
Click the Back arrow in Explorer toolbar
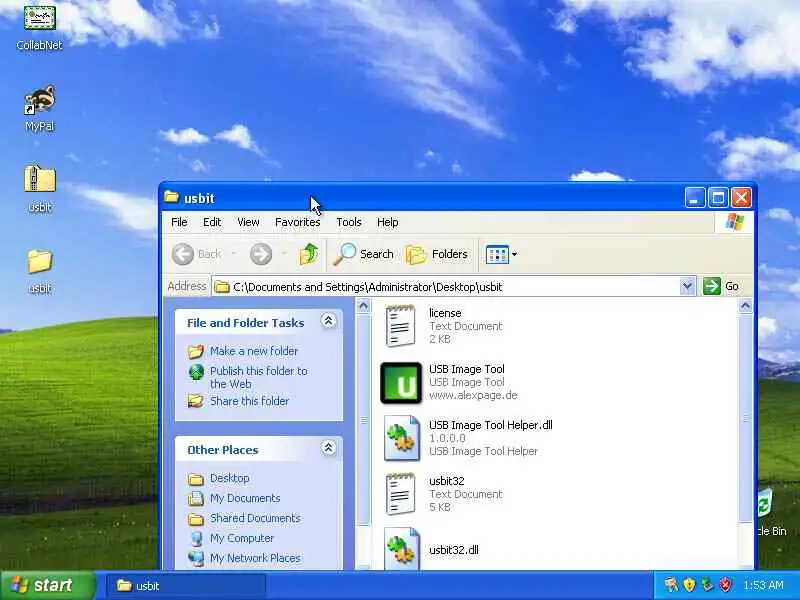(183, 254)
